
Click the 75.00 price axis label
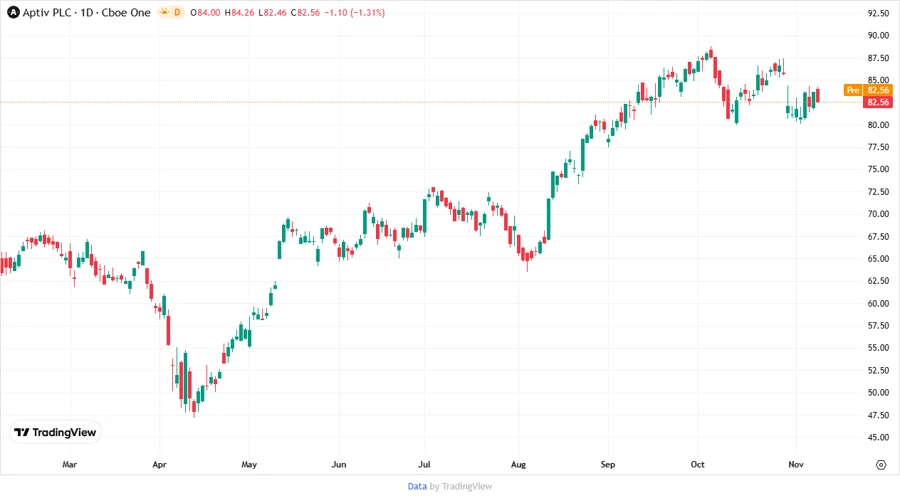[x=878, y=169]
